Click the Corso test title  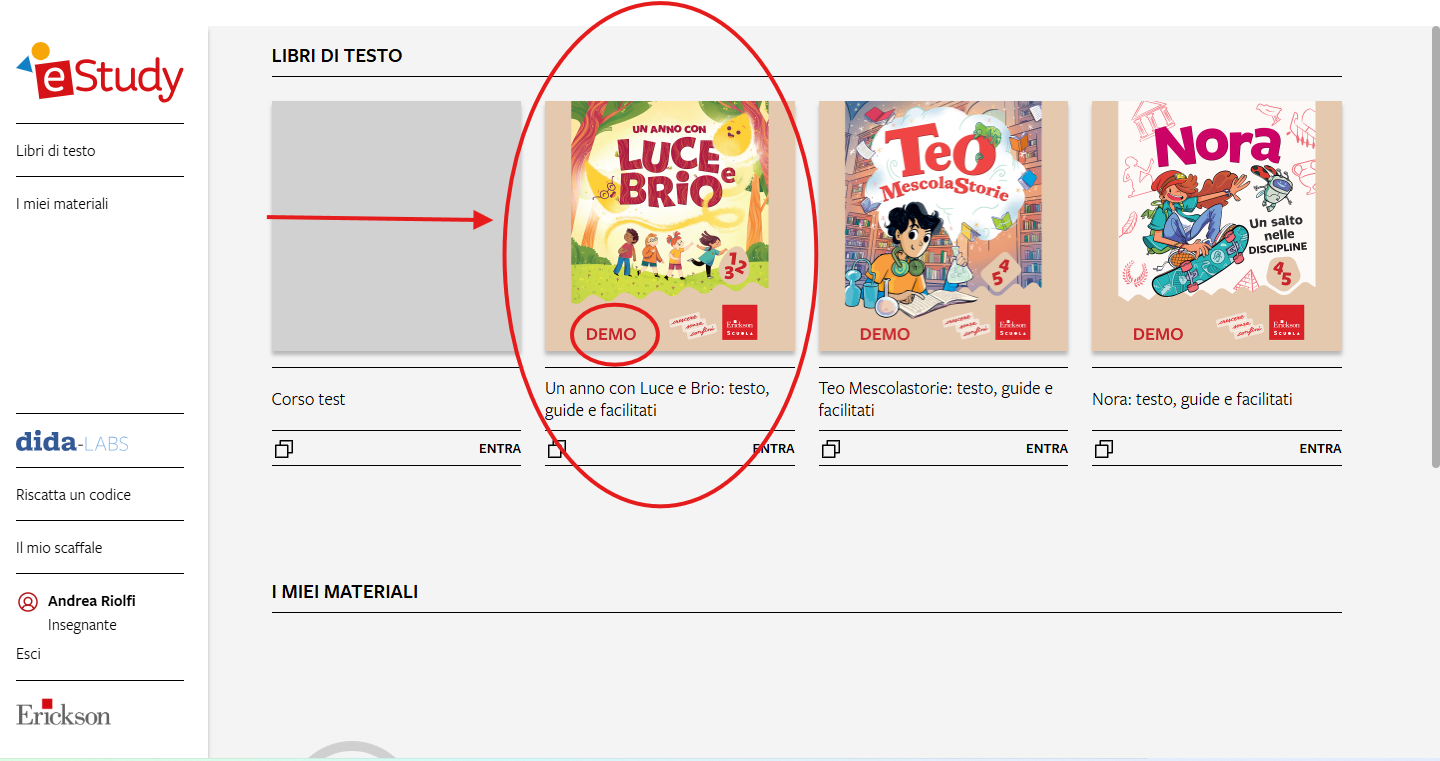pyautogui.click(x=309, y=399)
